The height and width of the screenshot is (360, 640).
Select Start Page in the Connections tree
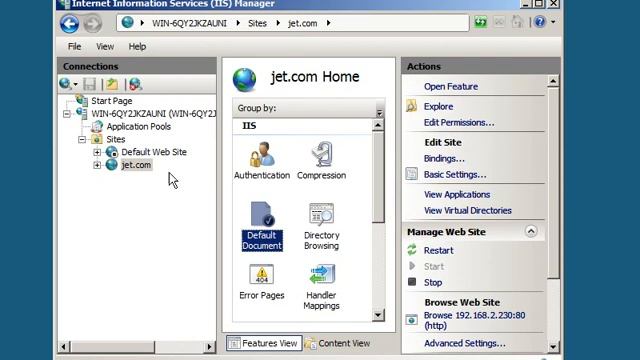point(111,101)
